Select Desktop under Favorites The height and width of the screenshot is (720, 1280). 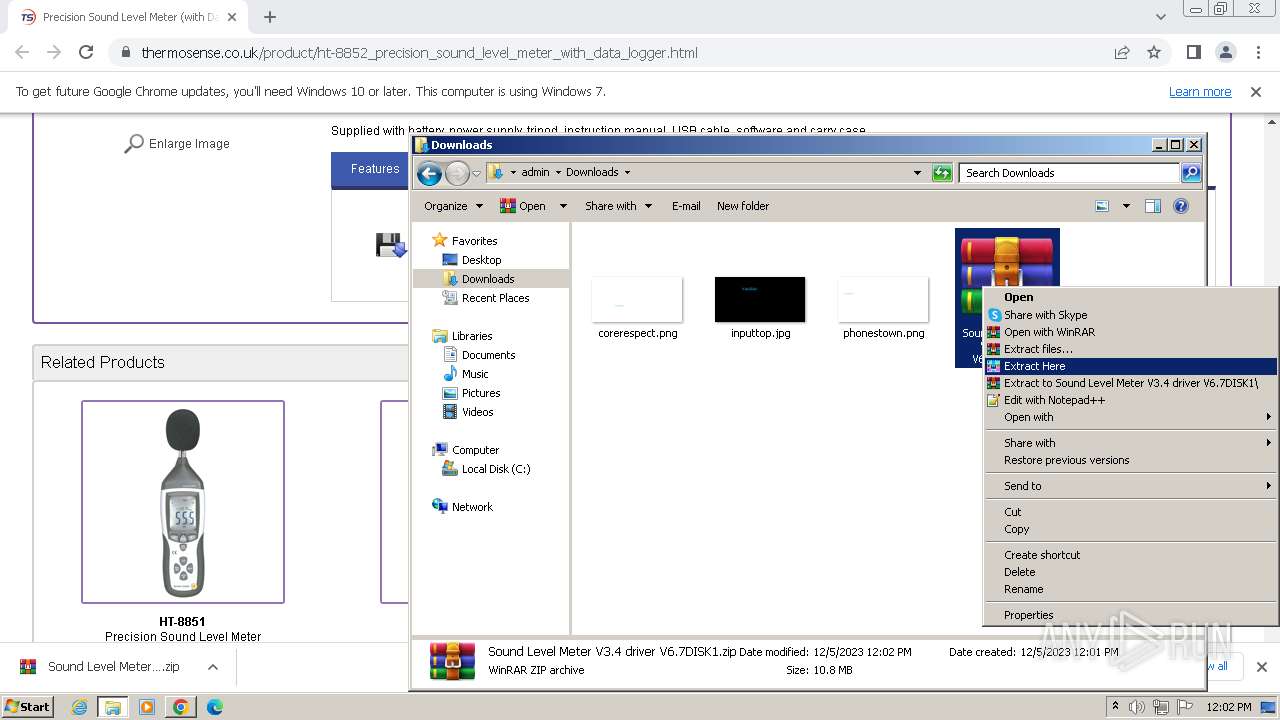click(481, 260)
